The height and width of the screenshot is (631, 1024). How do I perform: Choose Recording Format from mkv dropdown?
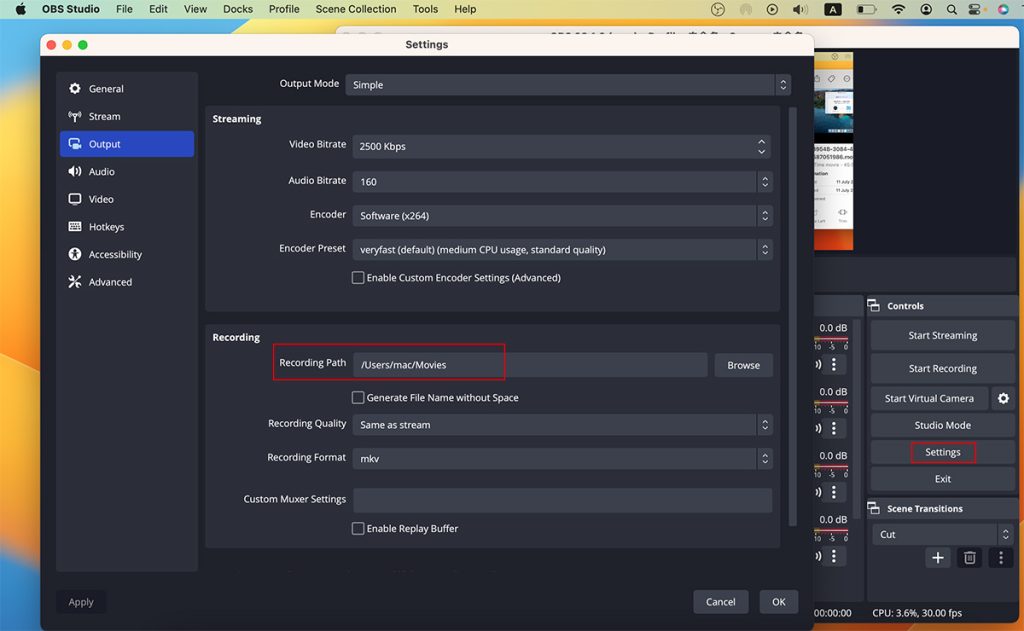562,459
